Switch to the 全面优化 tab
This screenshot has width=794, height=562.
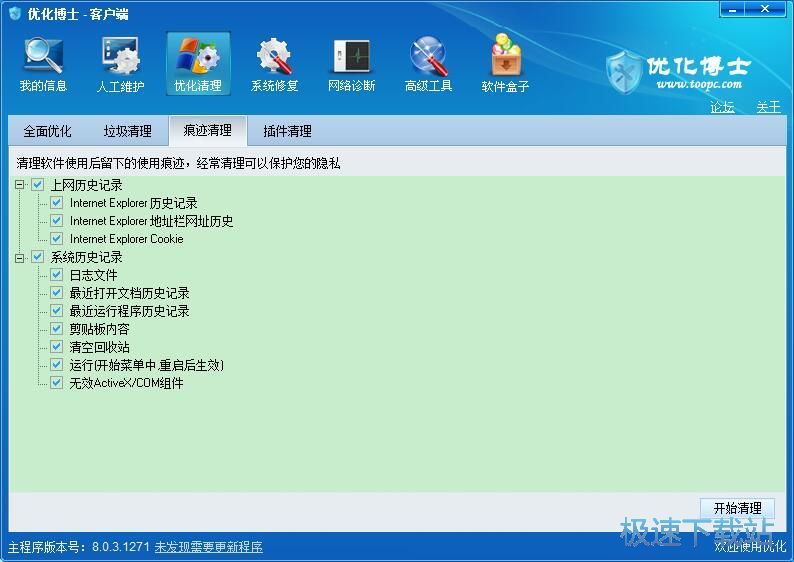coord(48,131)
